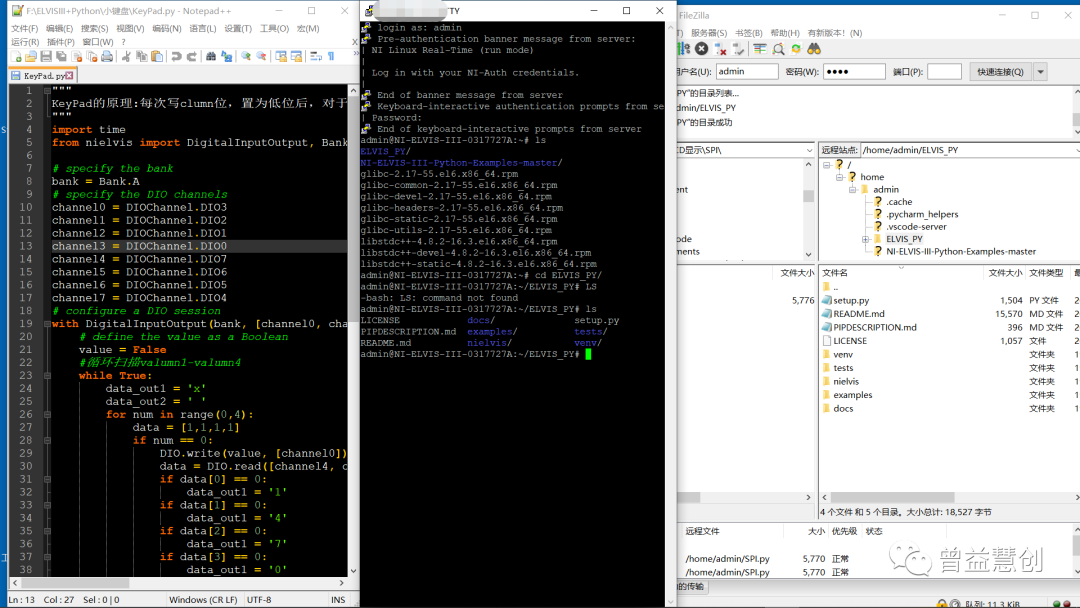Collapse the root / node in remote tree
This screenshot has height=608, width=1080.
827,165
